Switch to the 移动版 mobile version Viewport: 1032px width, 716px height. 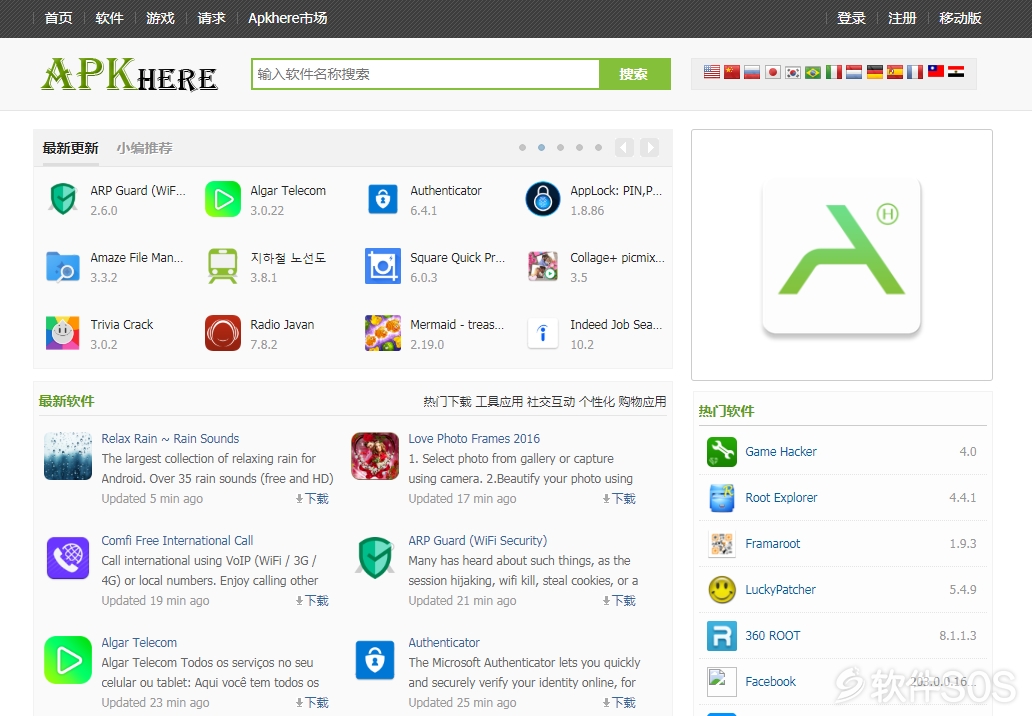pyautogui.click(x=960, y=18)
